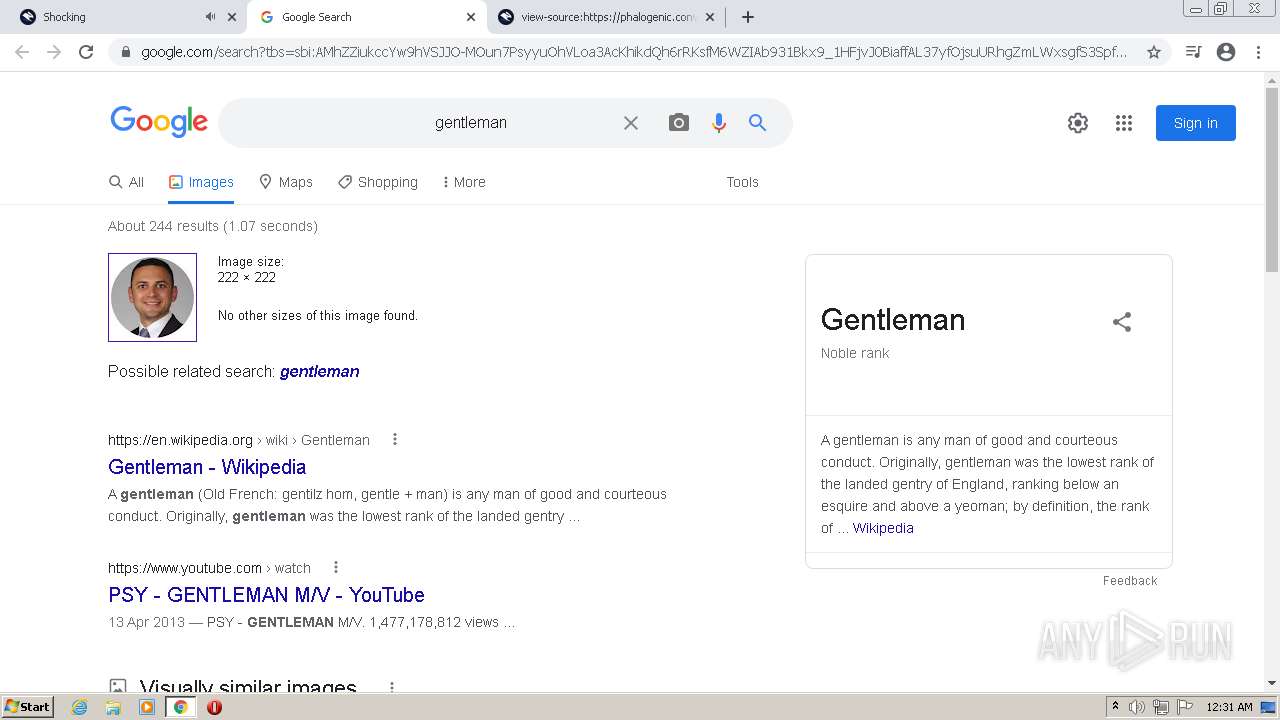1280x720 pixels.
Task: Open the Windows Start menu
Action: point(27,707)
